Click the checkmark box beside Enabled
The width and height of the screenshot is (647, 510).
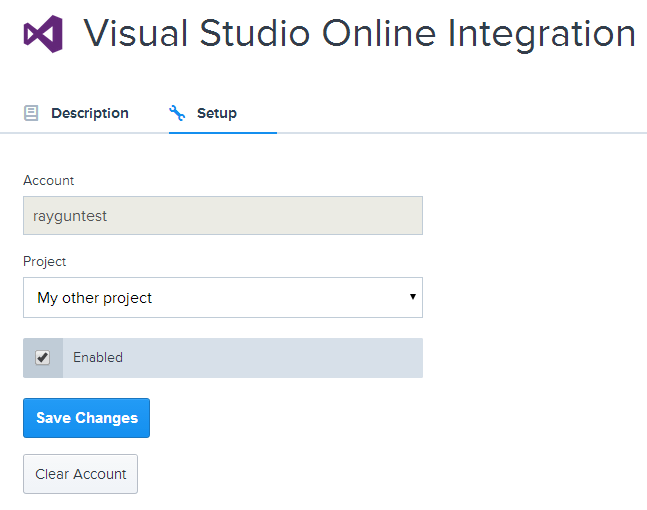point(43,357)
